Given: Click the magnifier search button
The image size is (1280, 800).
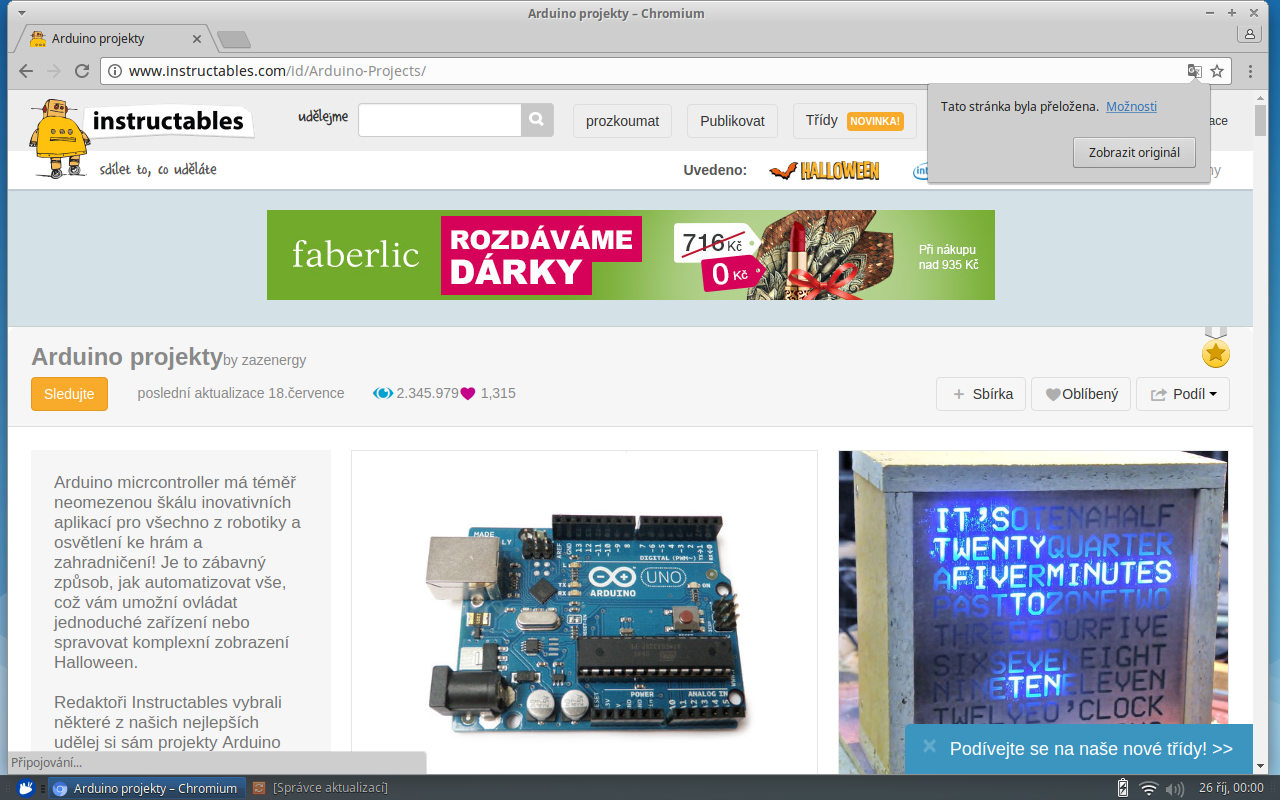Looking at the screenshot, I should click(537, 120).
